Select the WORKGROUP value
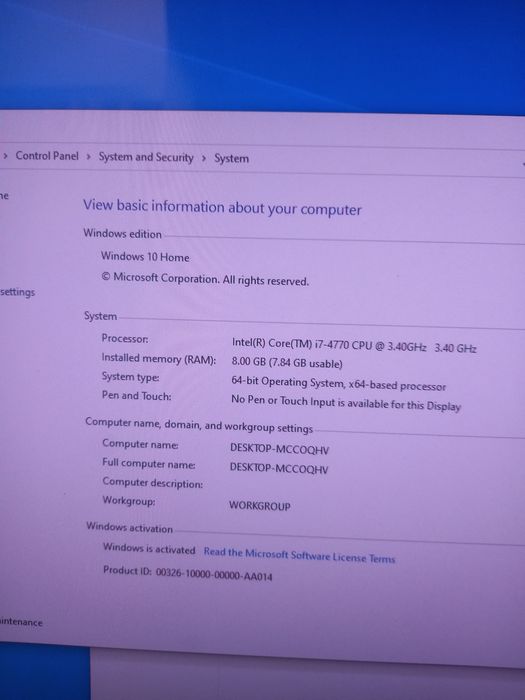 [x=260, y=505]
